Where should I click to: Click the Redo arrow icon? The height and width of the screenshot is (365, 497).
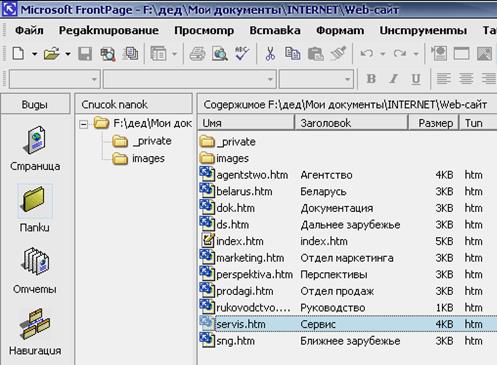click(400, 53)
